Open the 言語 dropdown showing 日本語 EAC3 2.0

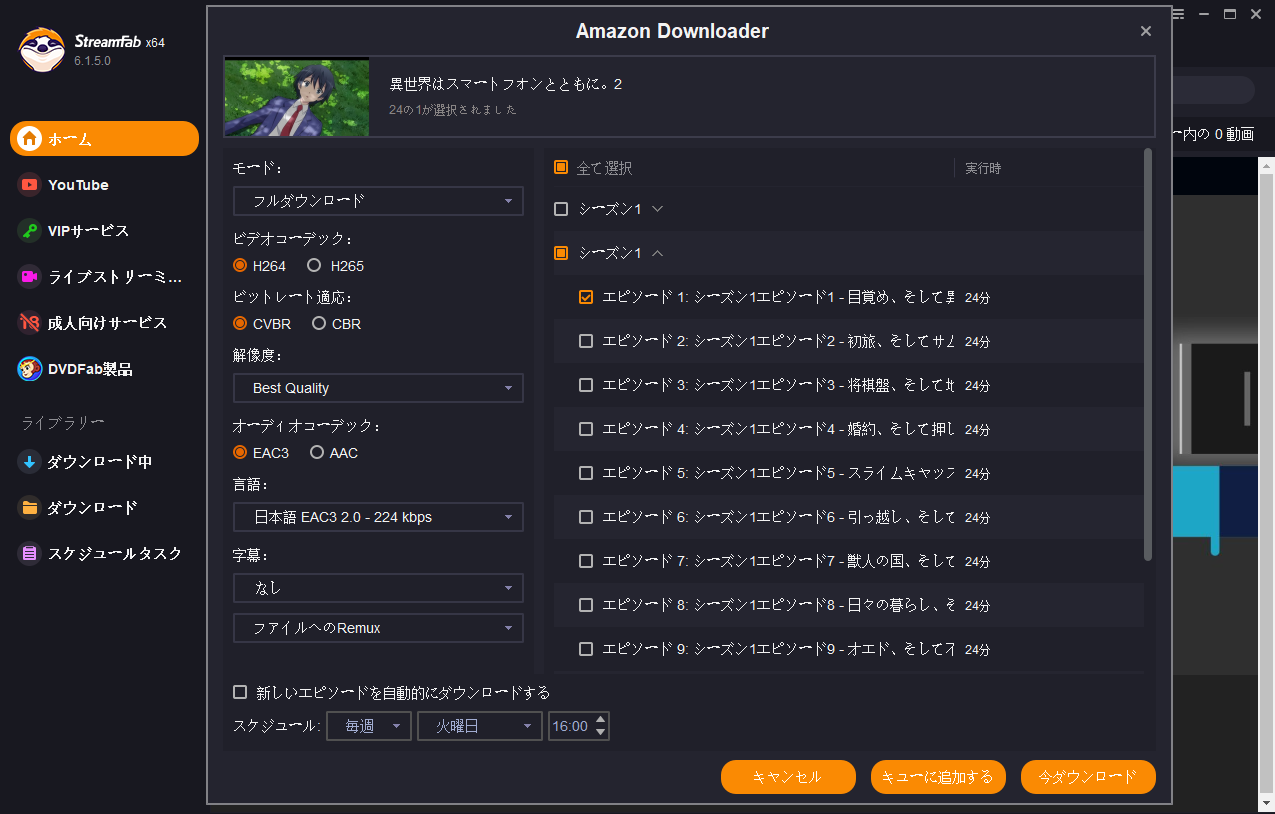[x=378, y=517]
